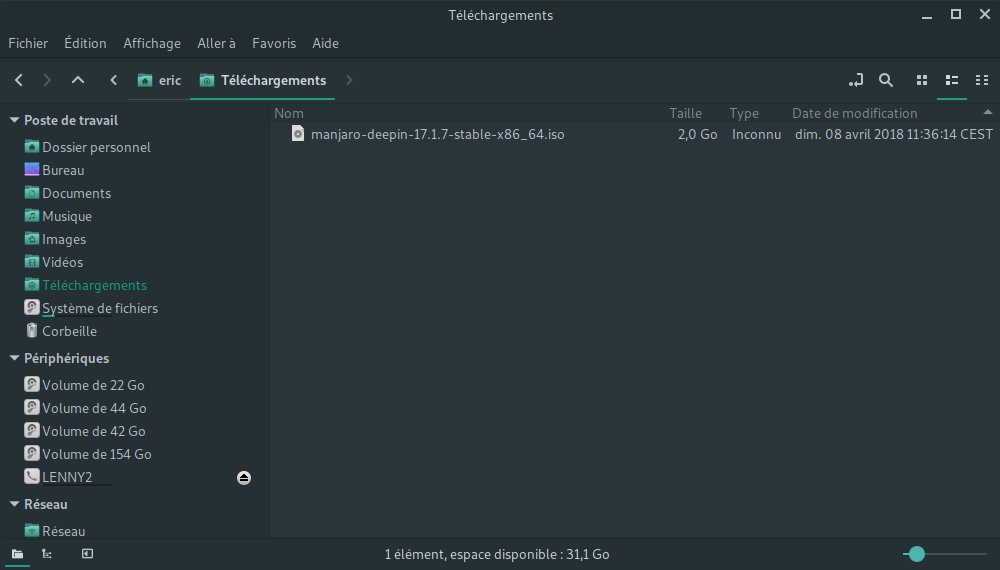Image resolution: width=1000 pixels, height=570 pixels.
Task: Open Volume de 154 Go
Action: click(x=97, y=454)
